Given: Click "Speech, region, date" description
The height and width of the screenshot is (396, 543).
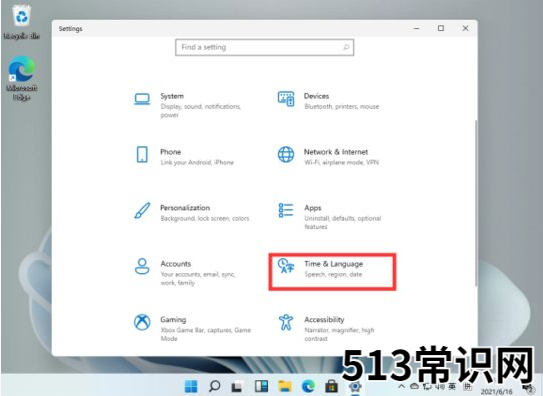Looking at the screenshot, I should [x=333, y=274].
